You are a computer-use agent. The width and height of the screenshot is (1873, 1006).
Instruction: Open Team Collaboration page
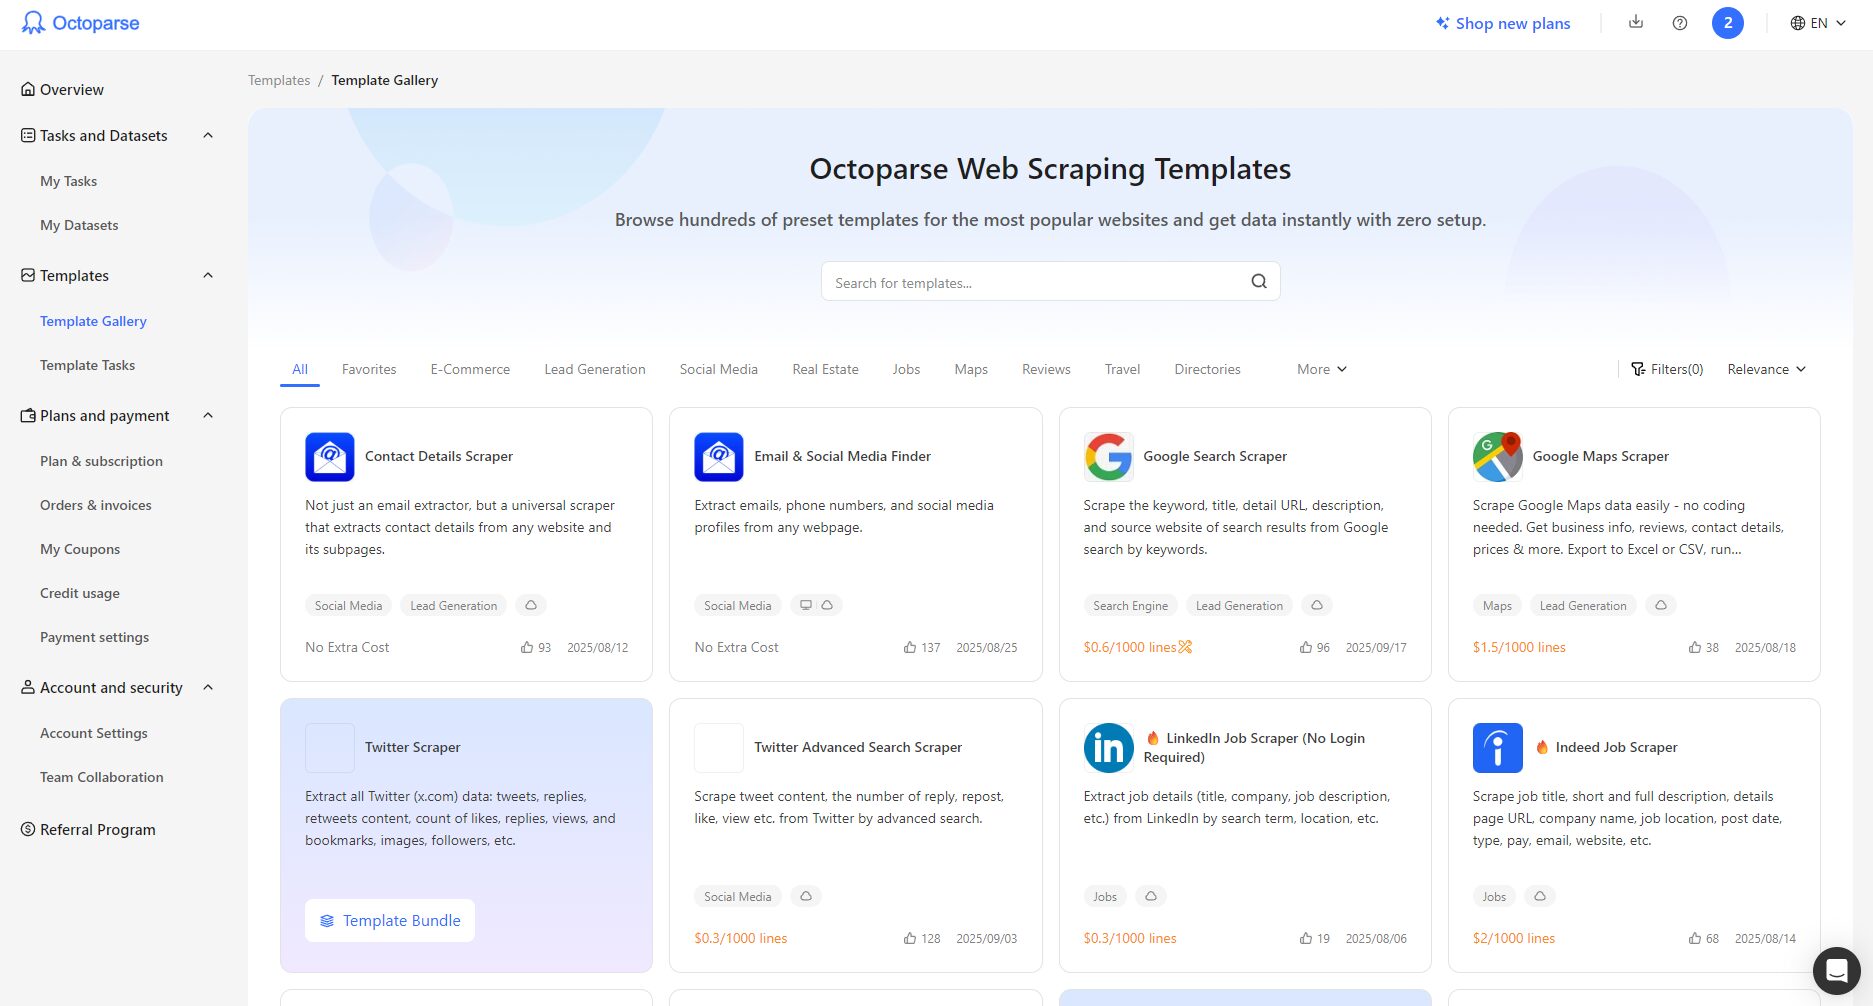[x=102, y=777]
